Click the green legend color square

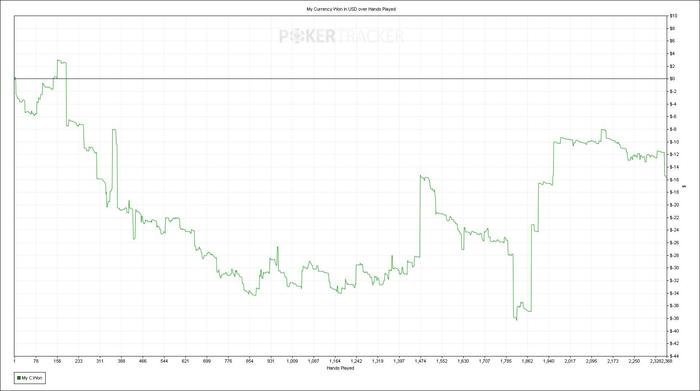(x=19, y=378)
